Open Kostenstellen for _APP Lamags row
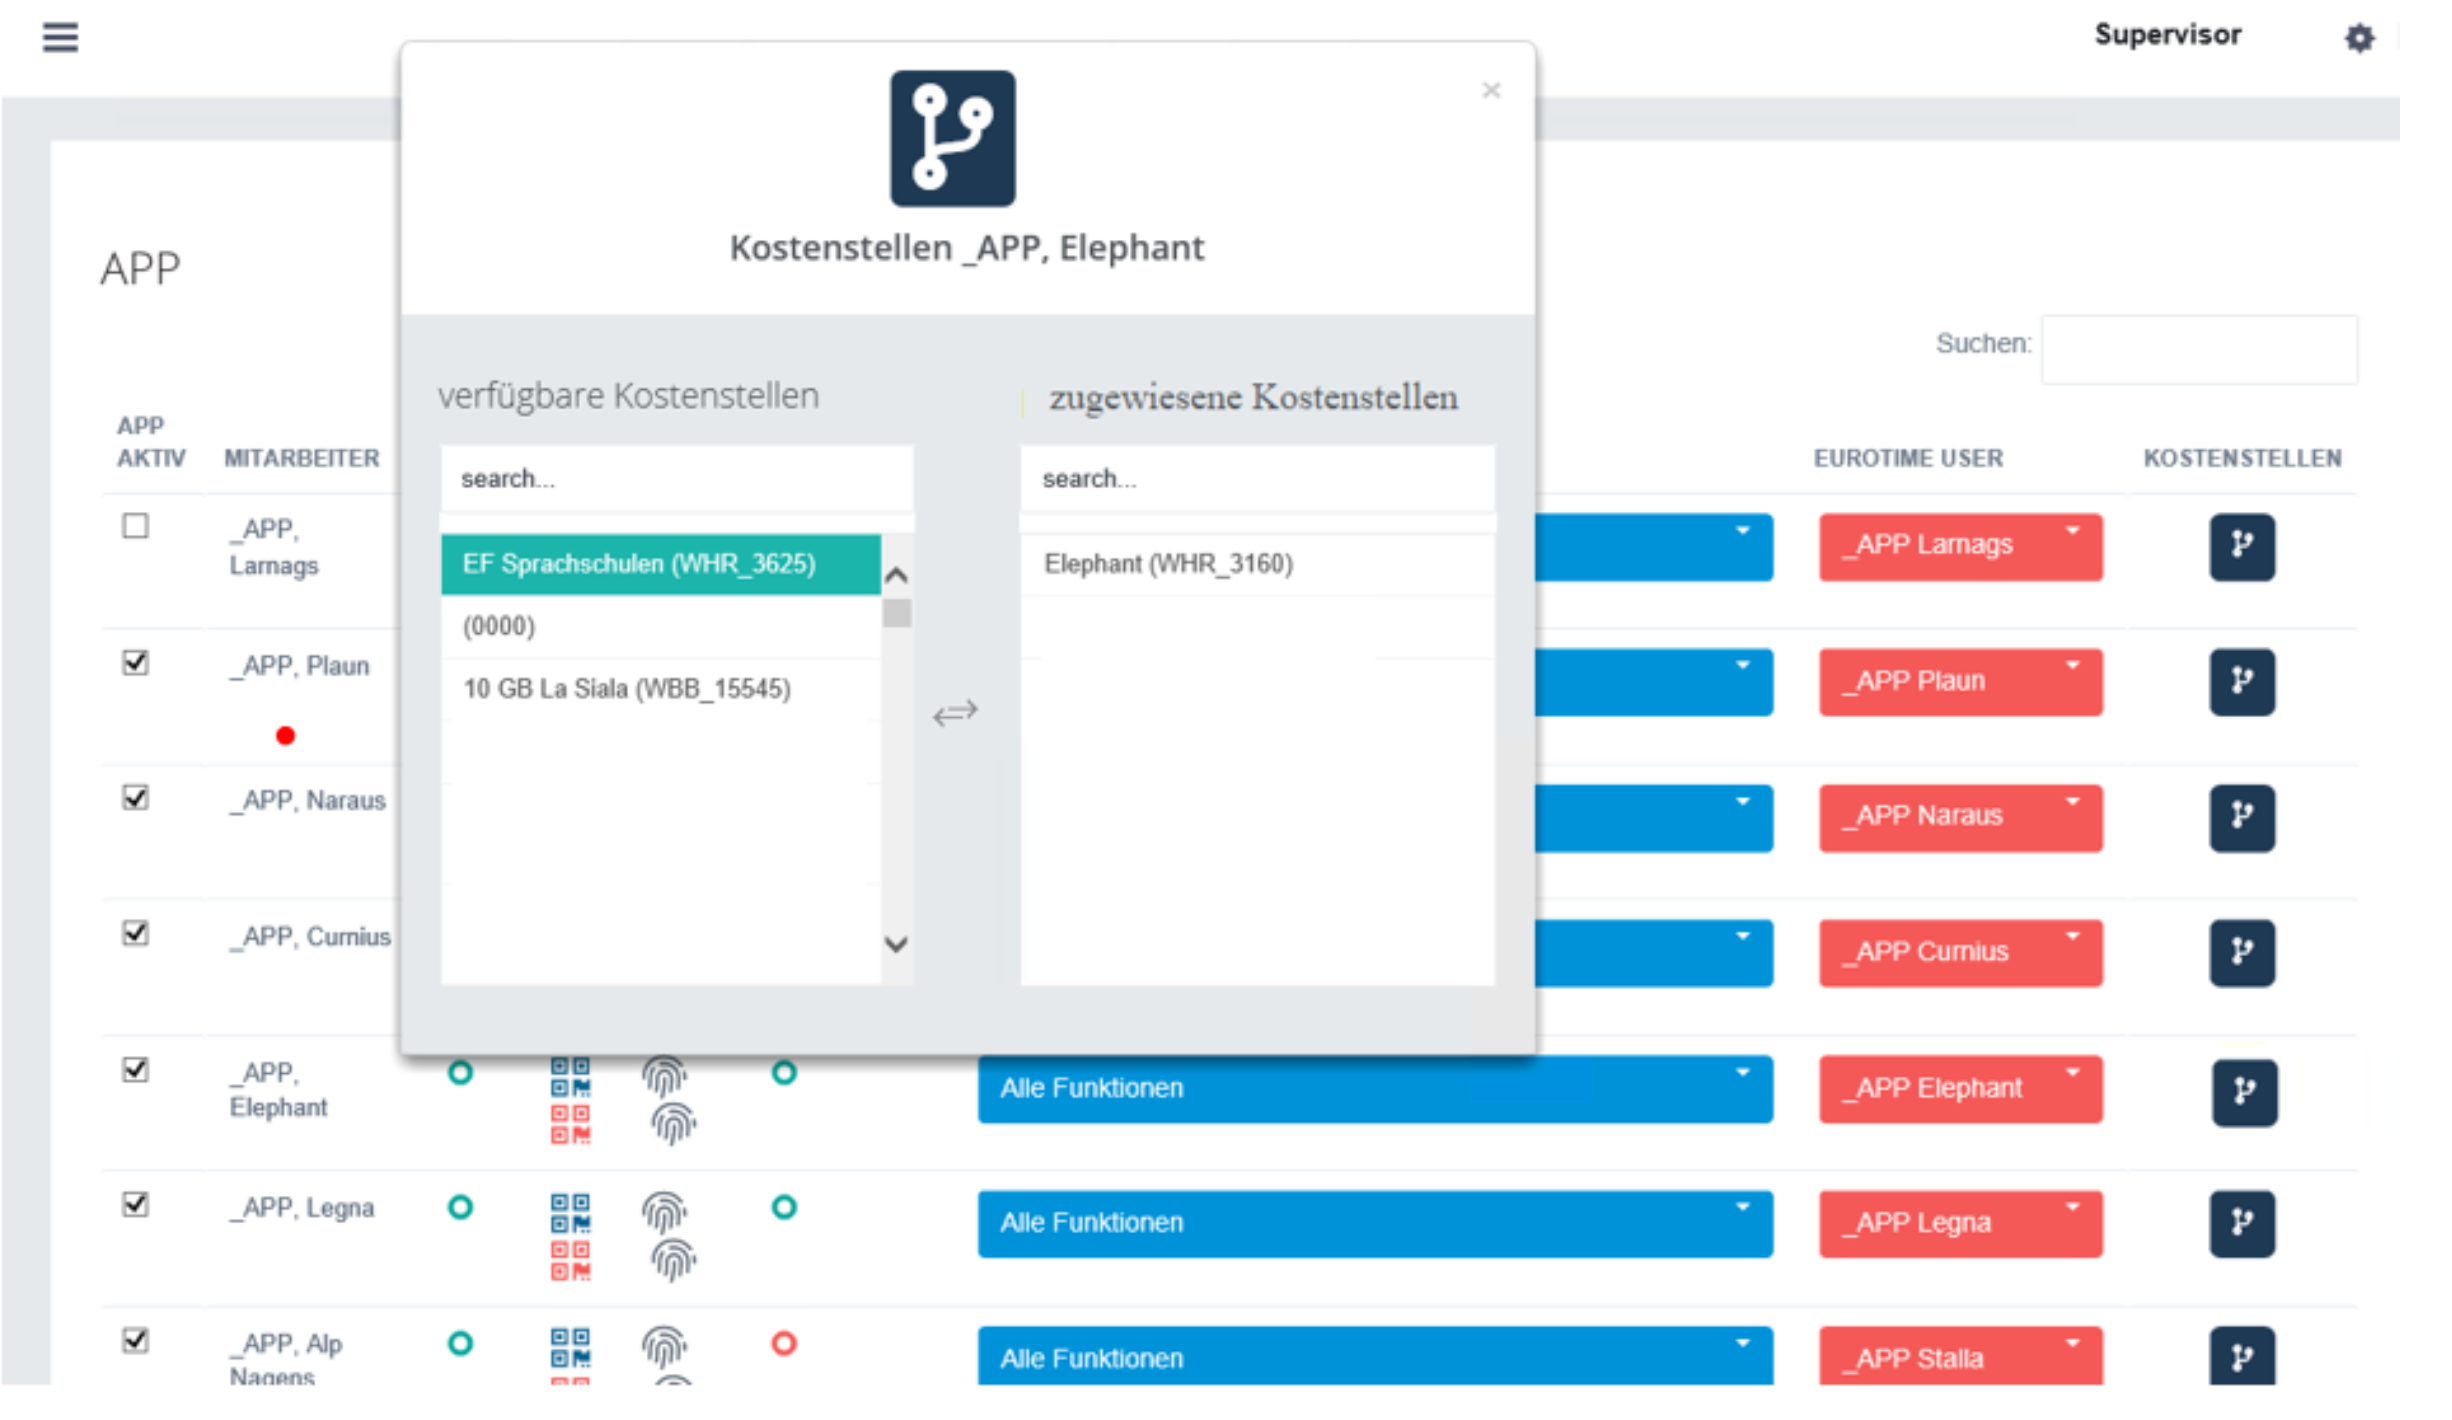 pyautogui.click(x=2241, y=546)
